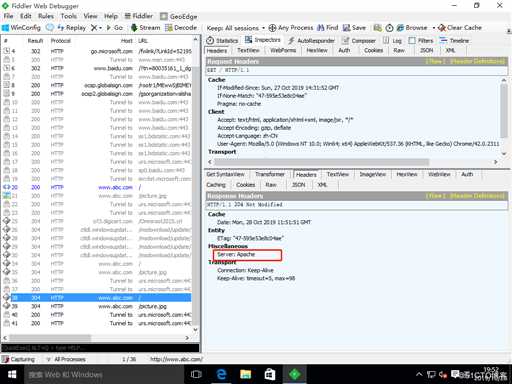
Task: Open the View menu
Action: coord(90,16)
